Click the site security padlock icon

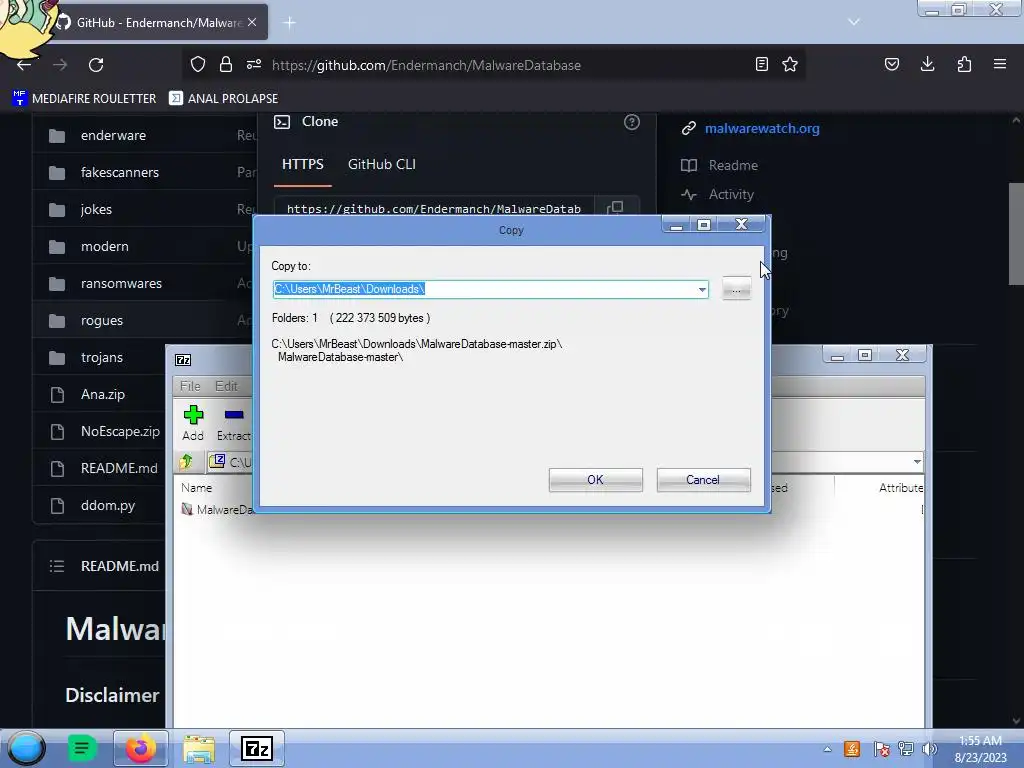point(226,64)
